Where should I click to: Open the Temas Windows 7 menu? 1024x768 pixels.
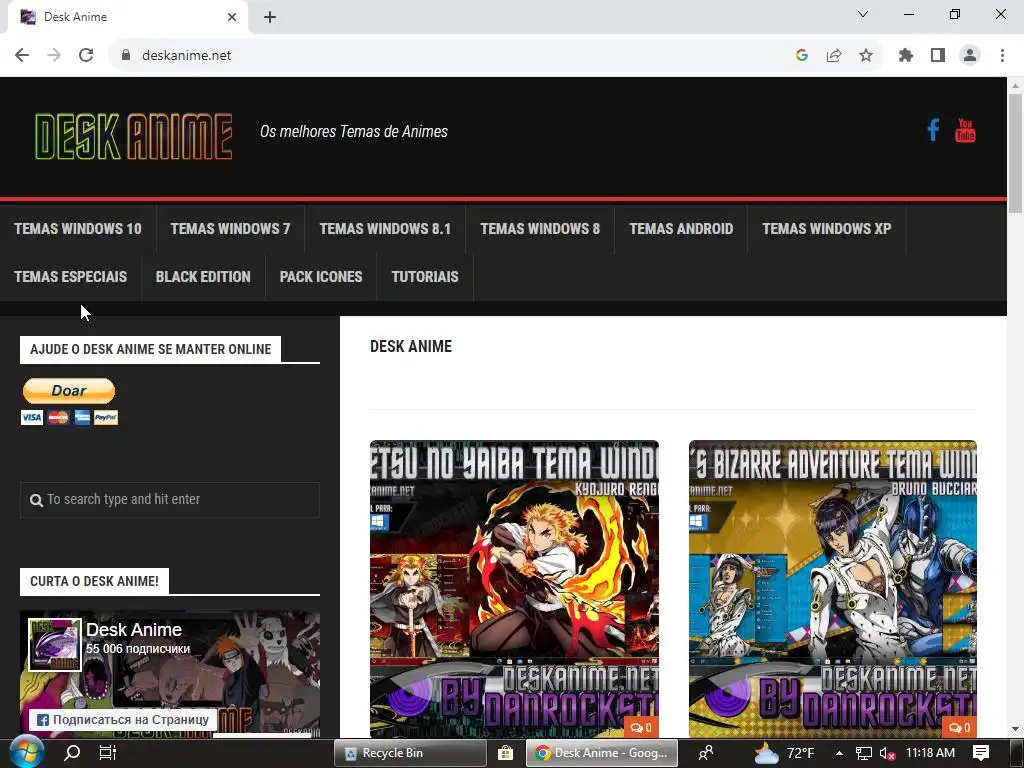point(230,229)
